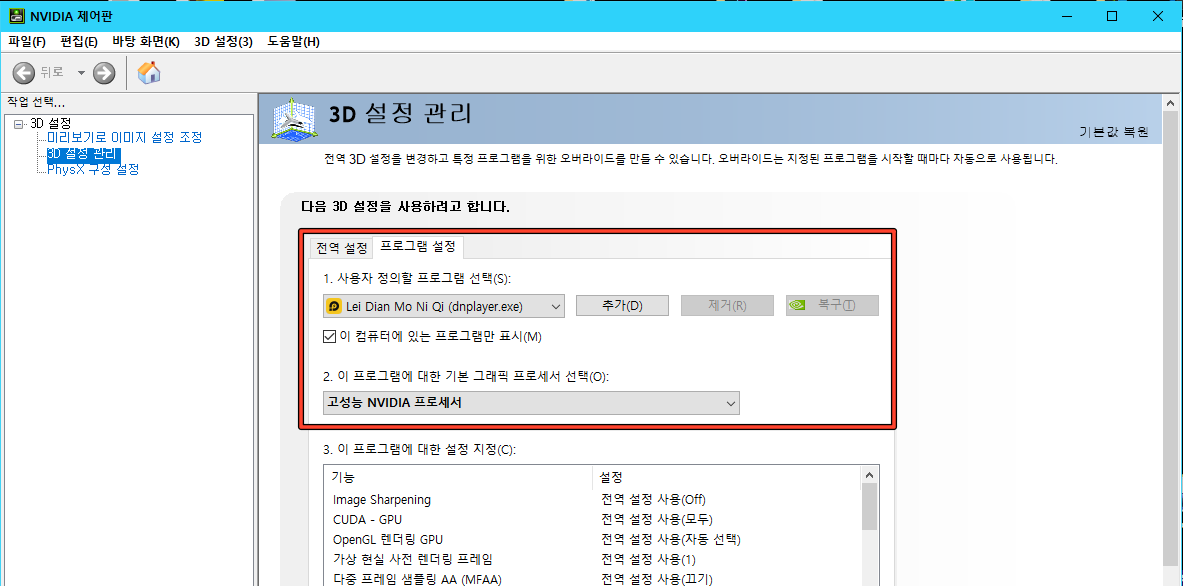Click settings list scrollbar up arrow

(869, 475)
